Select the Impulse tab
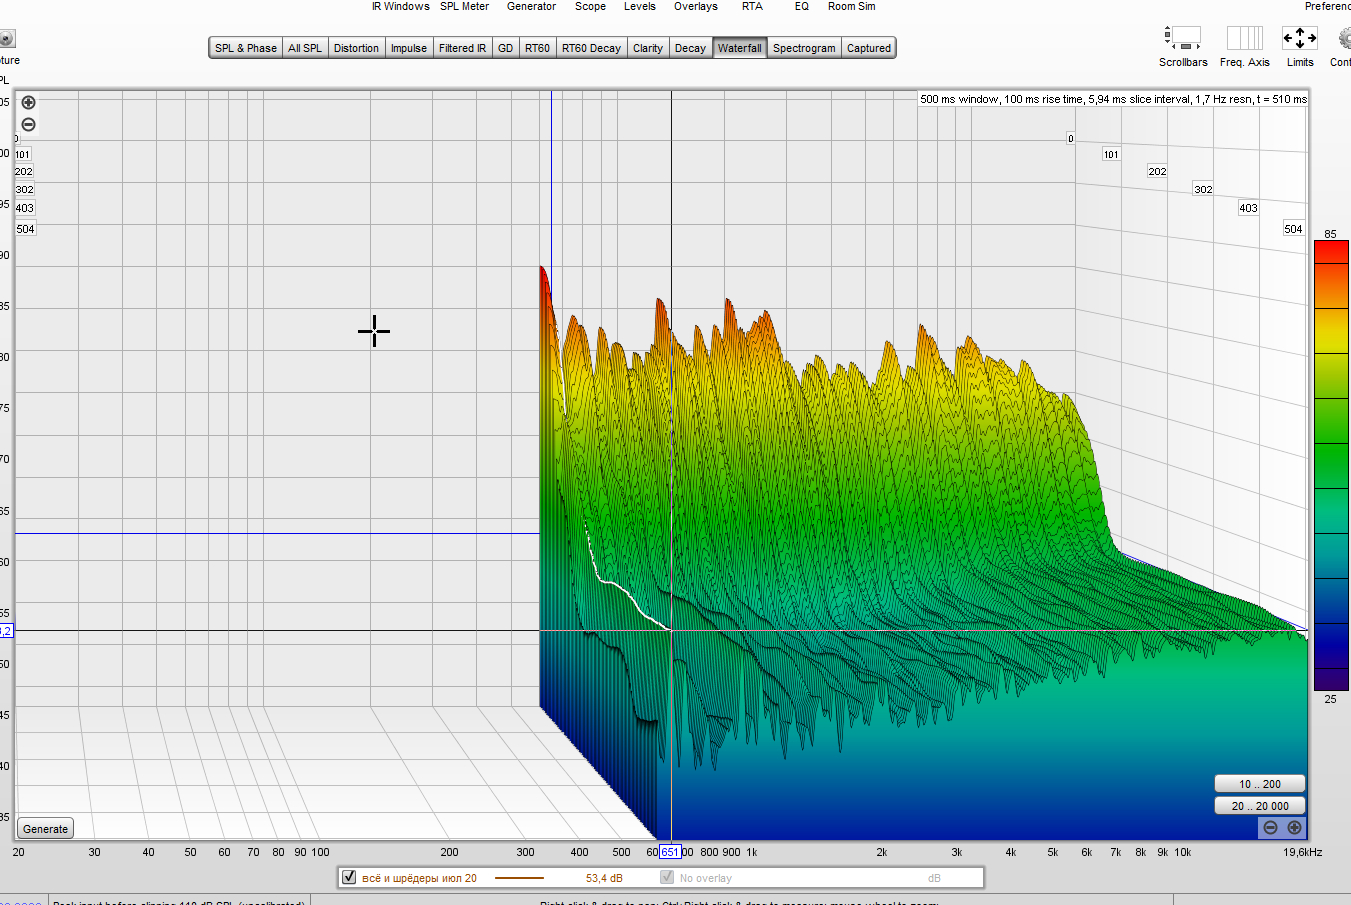 408,48
